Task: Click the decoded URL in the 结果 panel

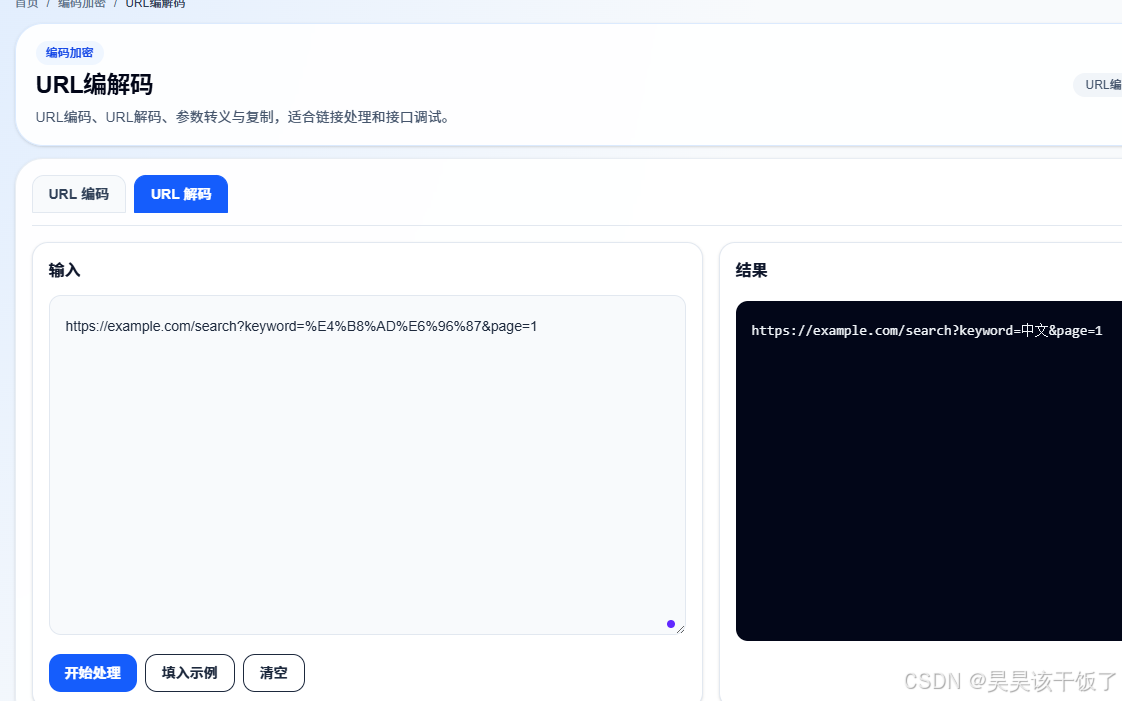Action: click(x=927, y=330)
